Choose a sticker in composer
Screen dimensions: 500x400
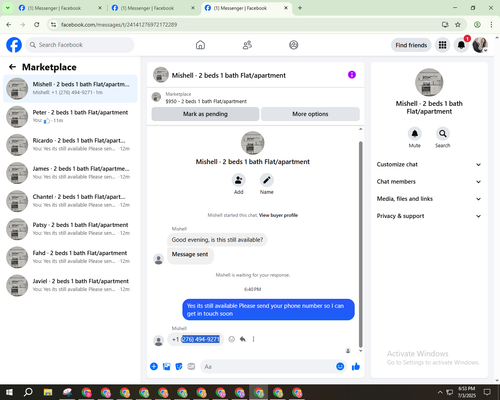(x=179, y=367)
